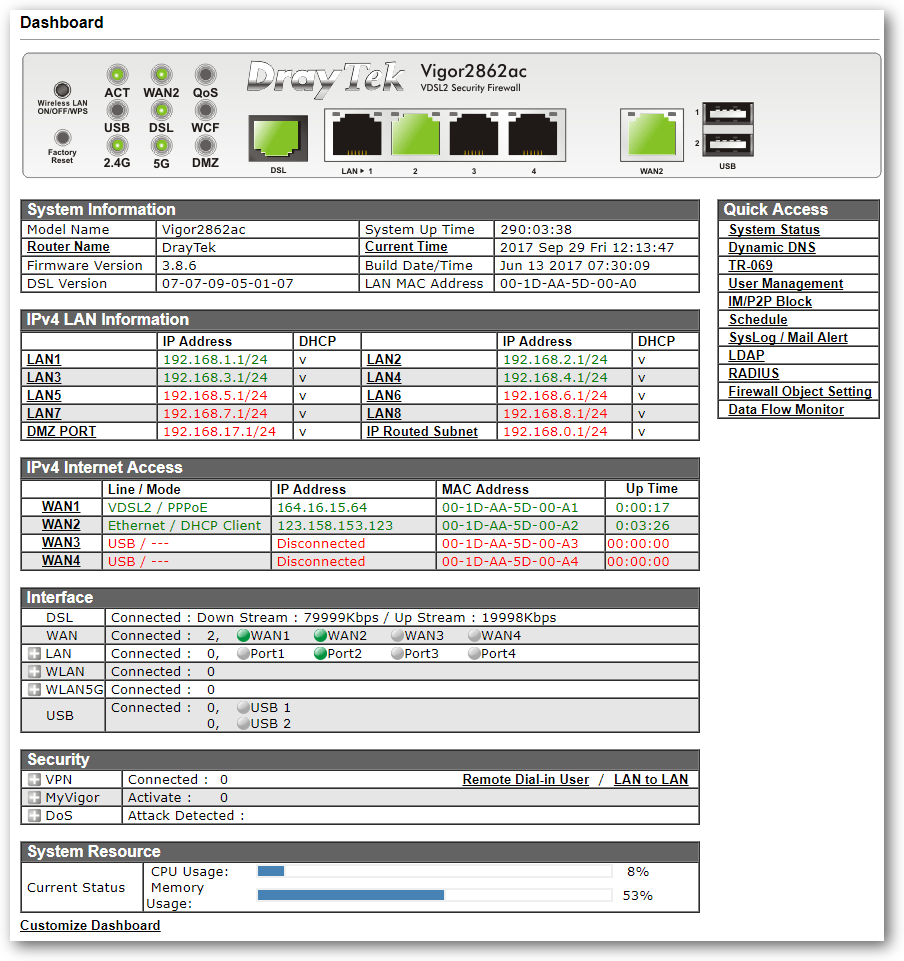904x961 pixels.
Task: Click the CPU Usage progress bar
Action: tap(435, 872)
